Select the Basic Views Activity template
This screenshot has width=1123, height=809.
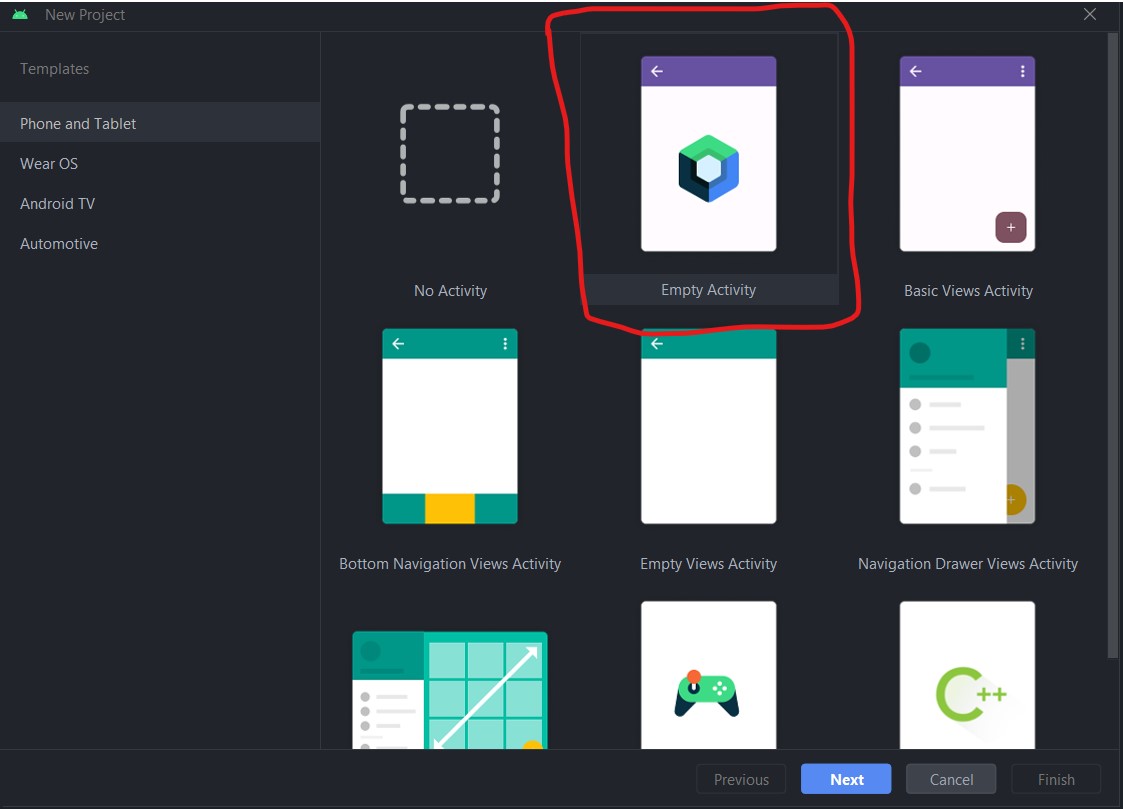pyautogui.click(x=967, y=153)
